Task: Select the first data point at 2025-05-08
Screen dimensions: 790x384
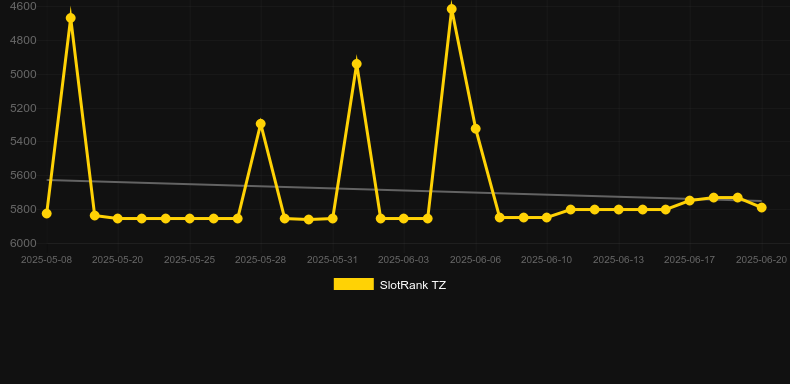Action: pyautogui.click(x=47, y=214)
